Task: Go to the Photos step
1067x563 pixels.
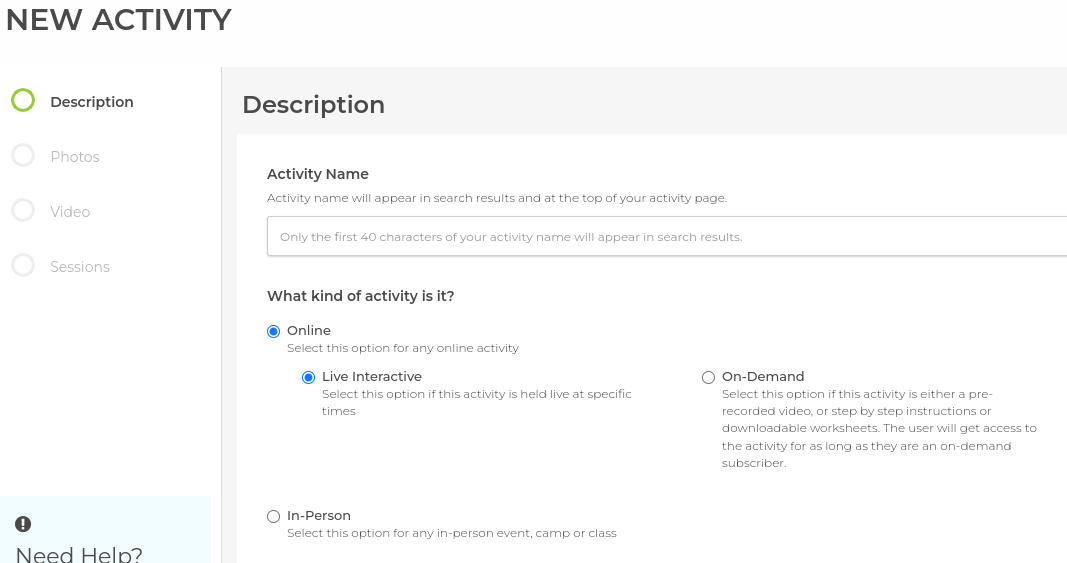Action: [75, 157]
